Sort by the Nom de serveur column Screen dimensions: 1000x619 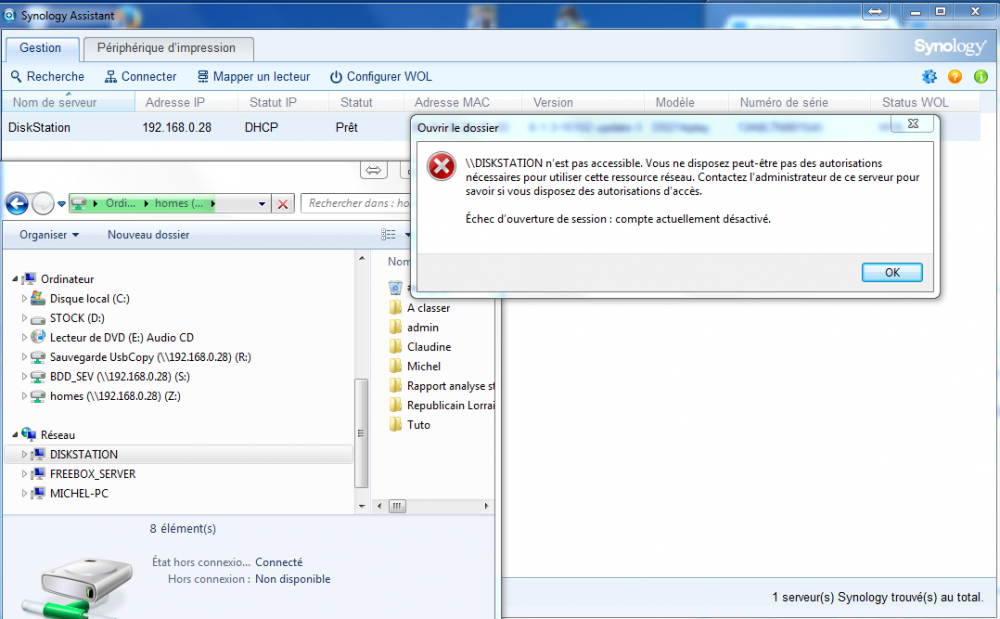pyautogui.click(x=68, y=102)
